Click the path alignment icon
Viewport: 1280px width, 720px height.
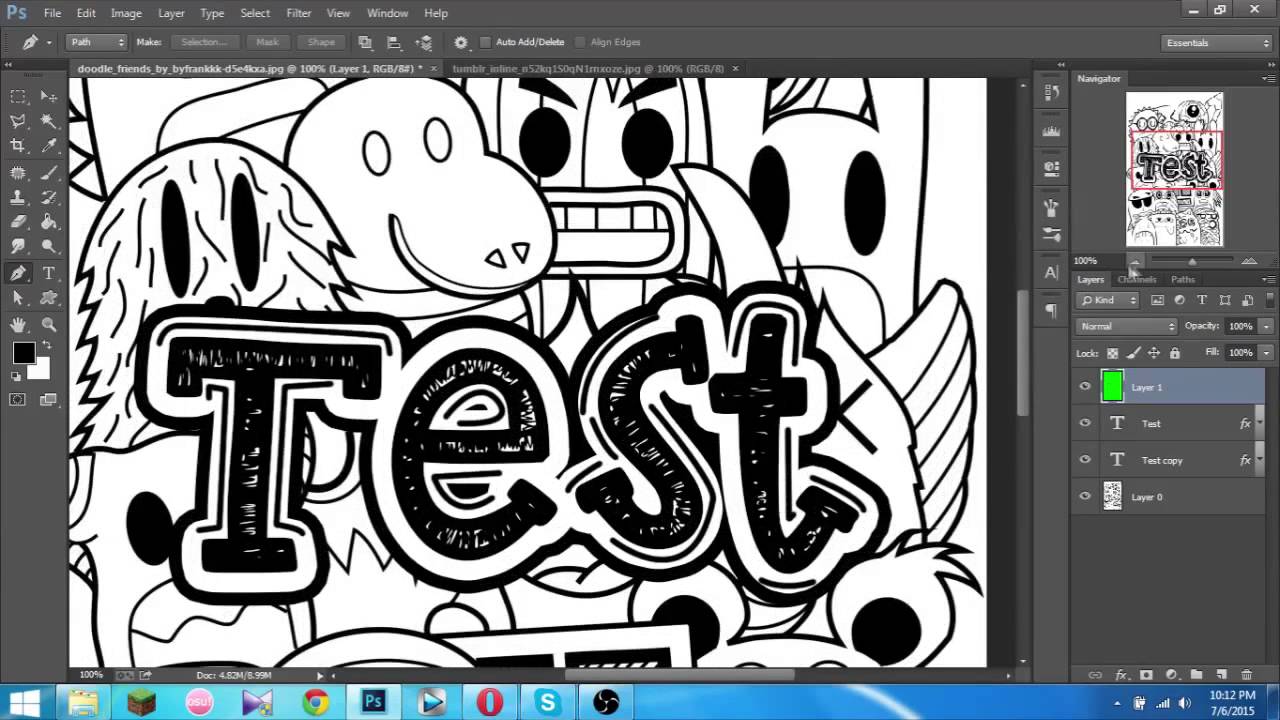point(394,42)
